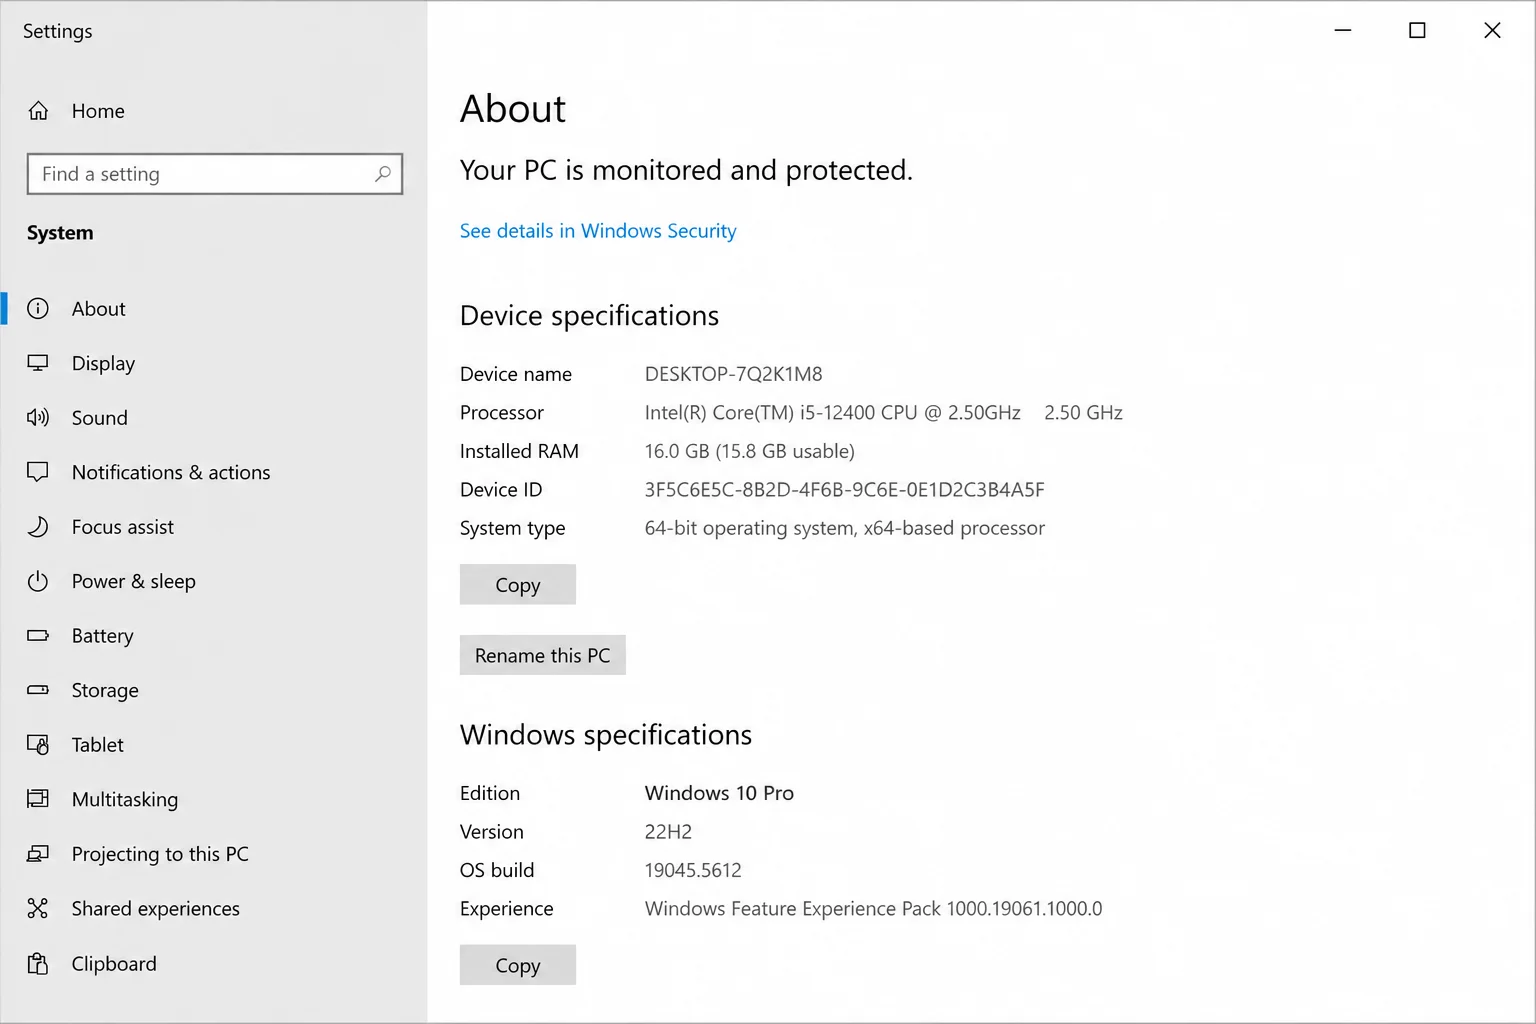Click the Rename this PC button
The height and width of the screenshot is (1024, 1536).
tap(543, 655)
